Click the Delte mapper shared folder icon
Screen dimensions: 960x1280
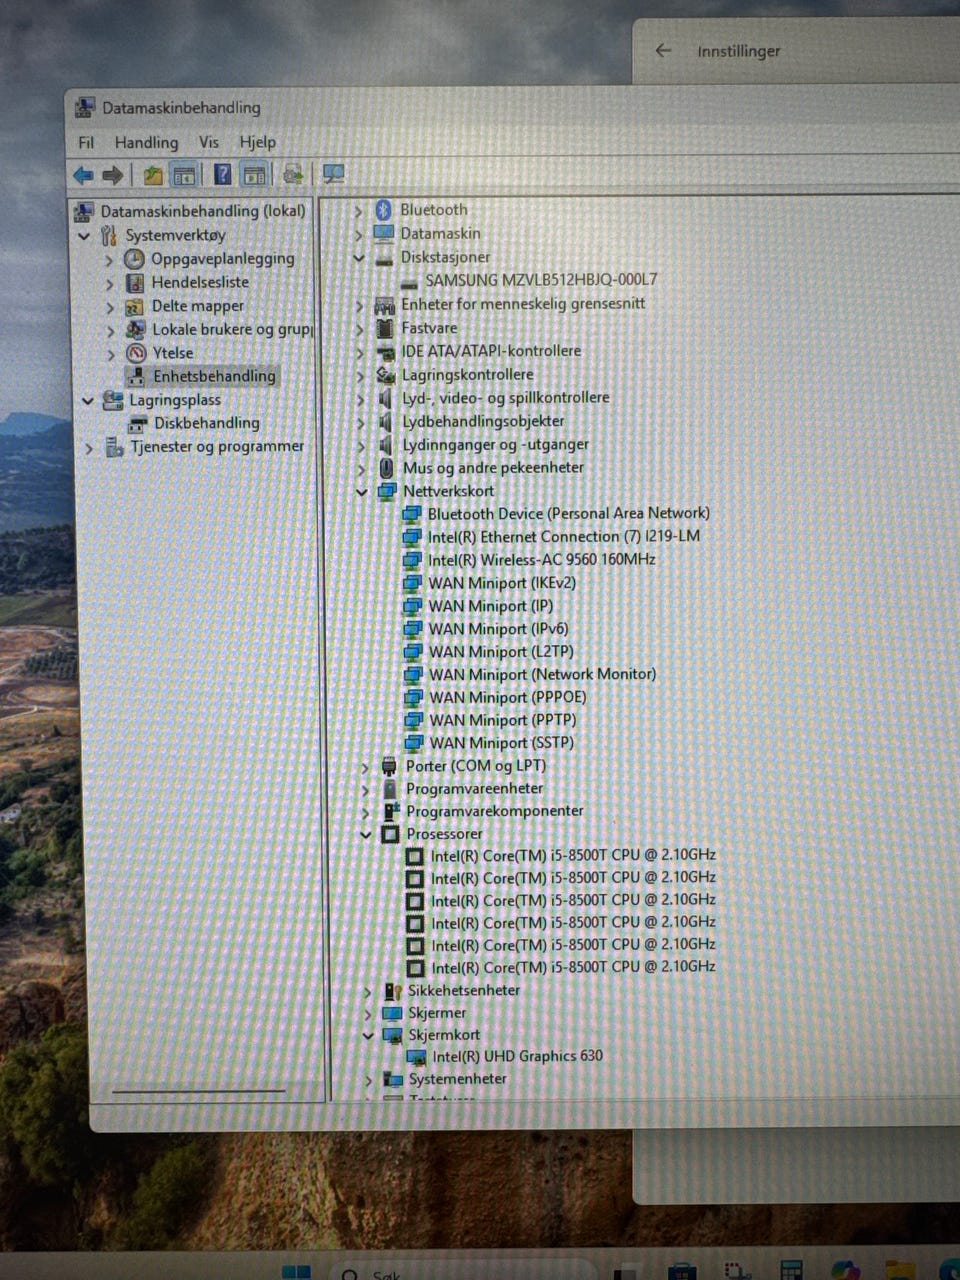tap(134, 306)
